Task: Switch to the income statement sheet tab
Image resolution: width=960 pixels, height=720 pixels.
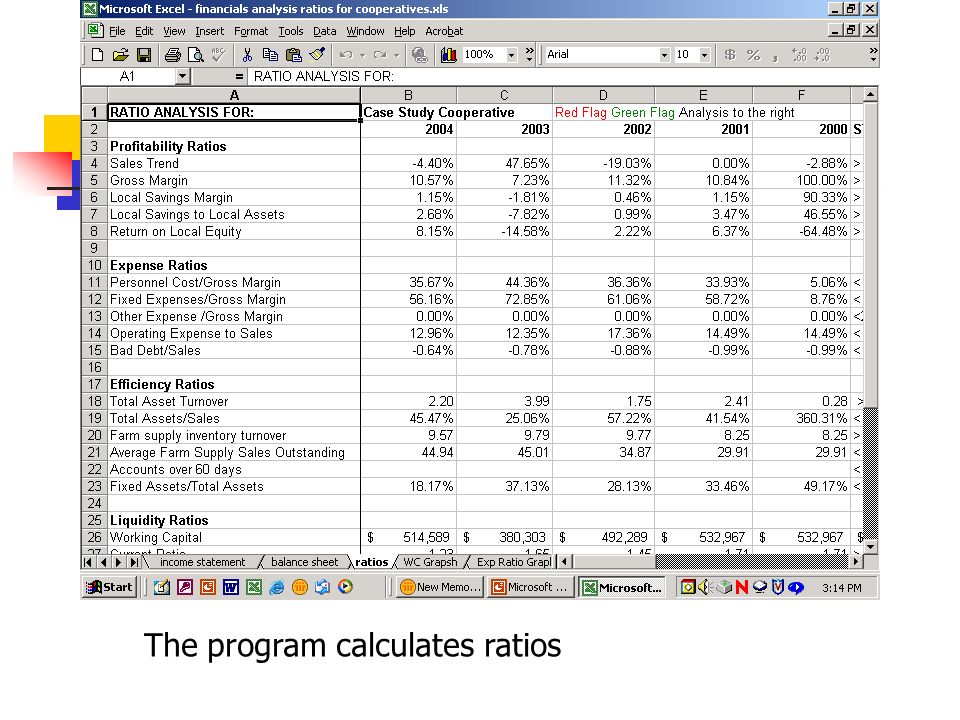Action: coord(202,562)
